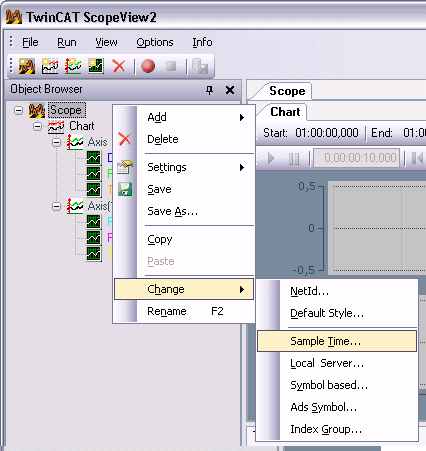This screenshot has width=426, height=451.
Task: Select the first Axis tree node
Action: click(x=97, y=142)
